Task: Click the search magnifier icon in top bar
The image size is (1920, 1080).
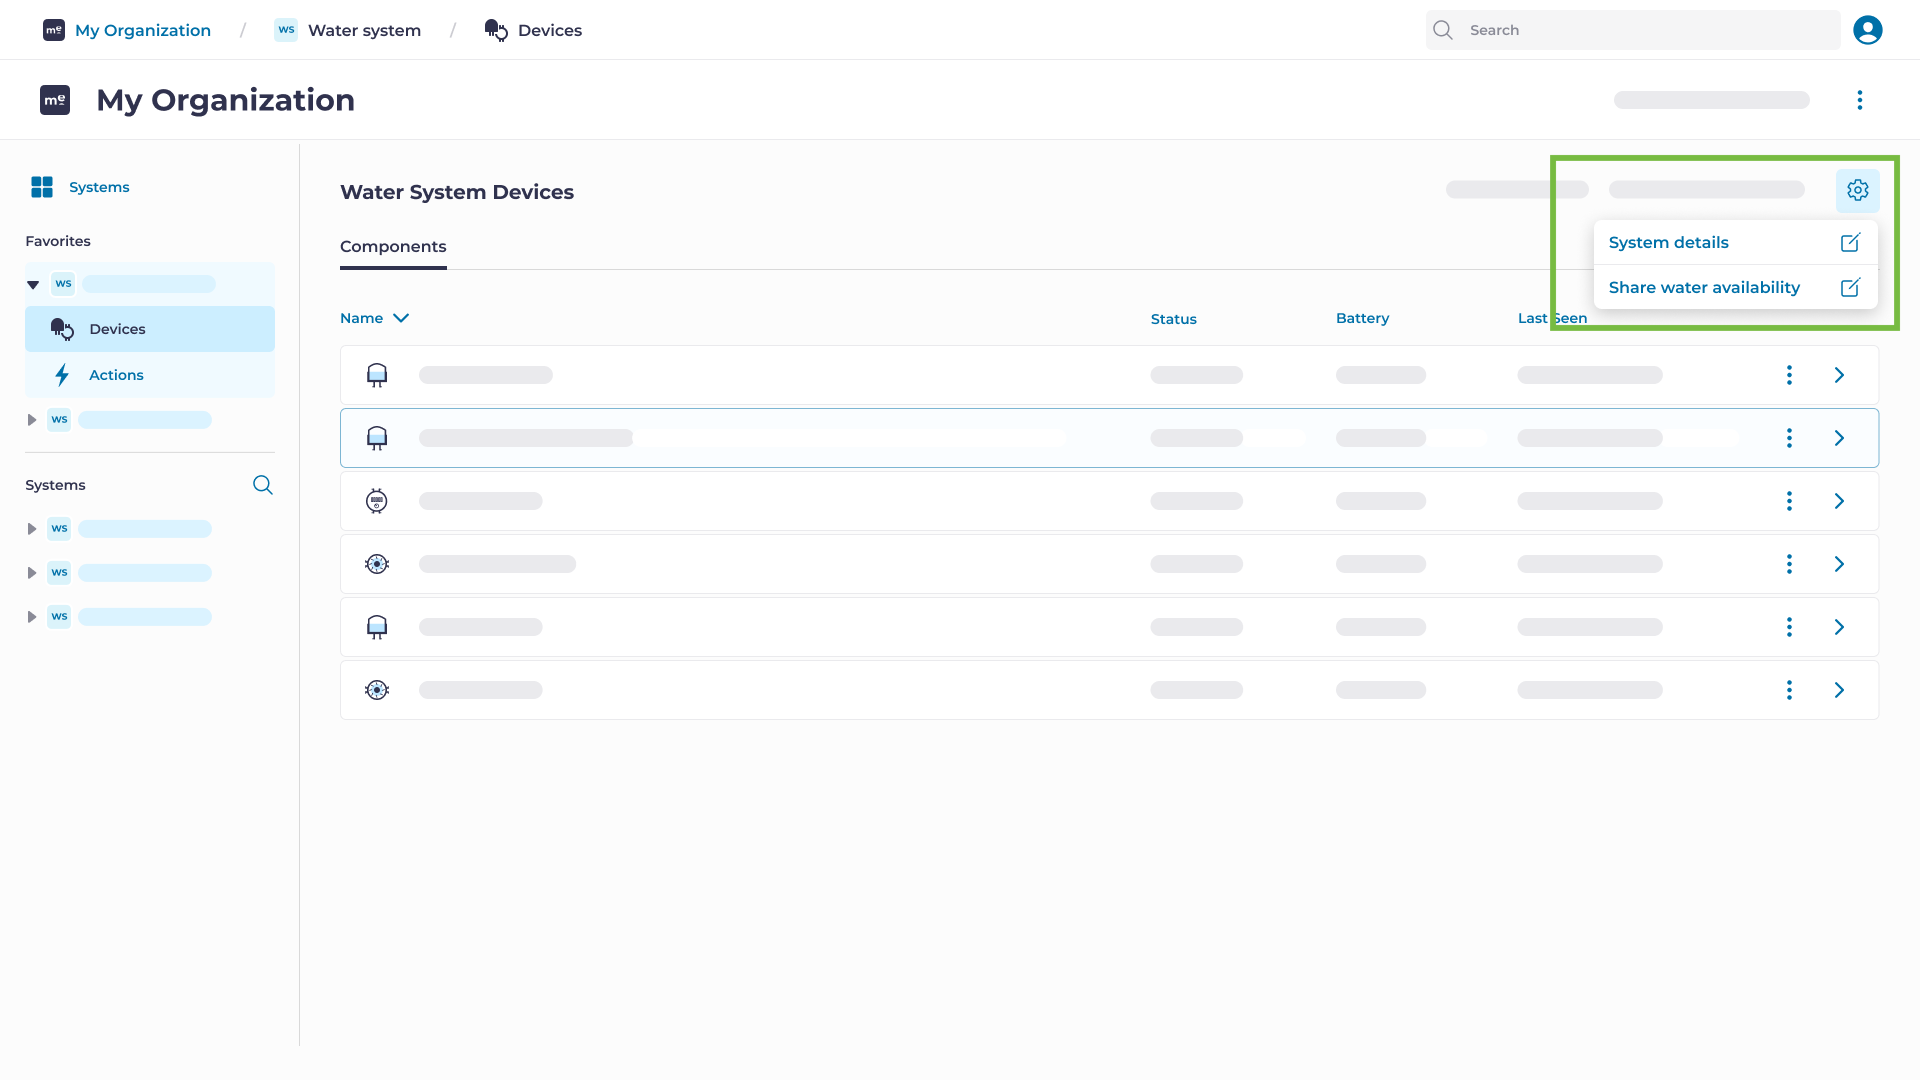Action: tap(1442, 30)
